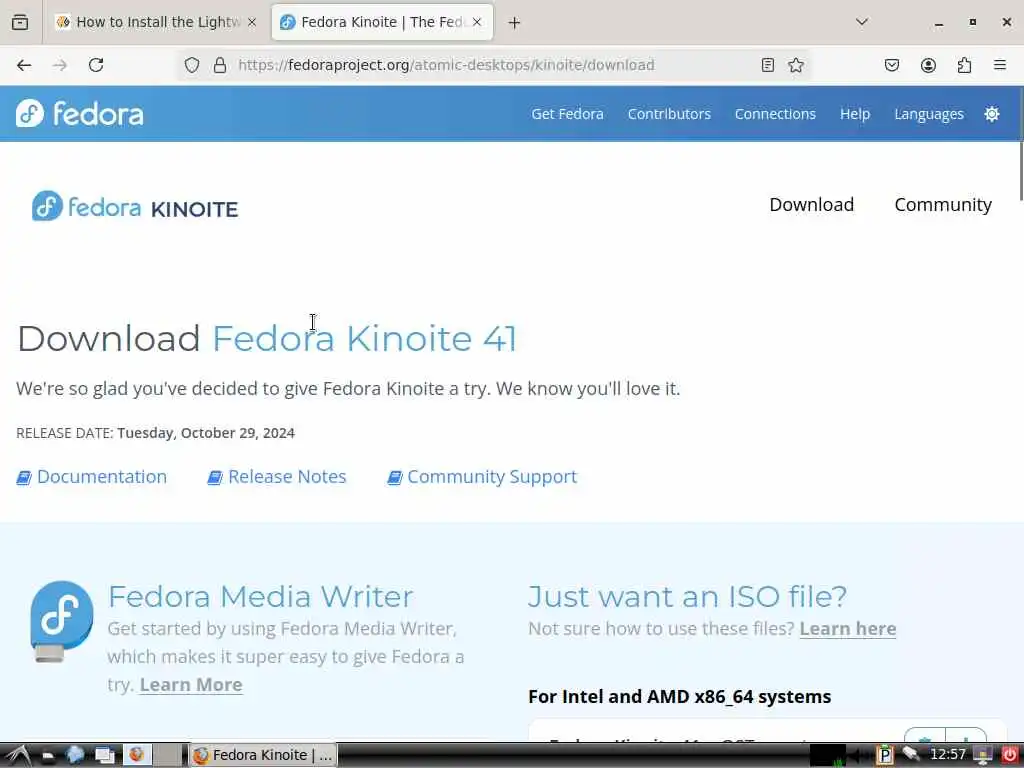1024x768 pixels.
Task: Toggle the light/dark theme sun icon
Action: pos(991,114)
